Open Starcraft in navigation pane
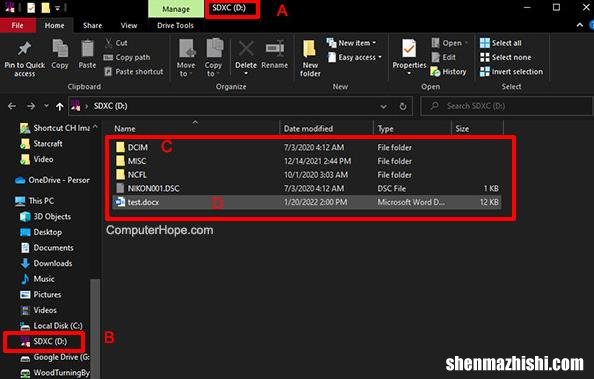Image resolution: width=594 pixels, height=379 pixels. [x=41, y=144]
